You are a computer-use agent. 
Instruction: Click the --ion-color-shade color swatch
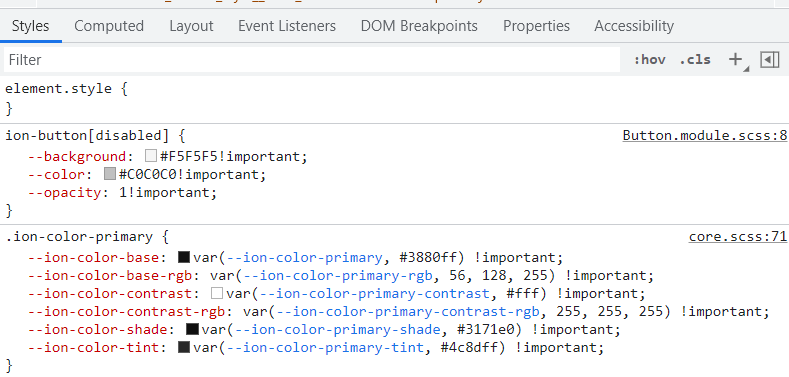(192, 330)
